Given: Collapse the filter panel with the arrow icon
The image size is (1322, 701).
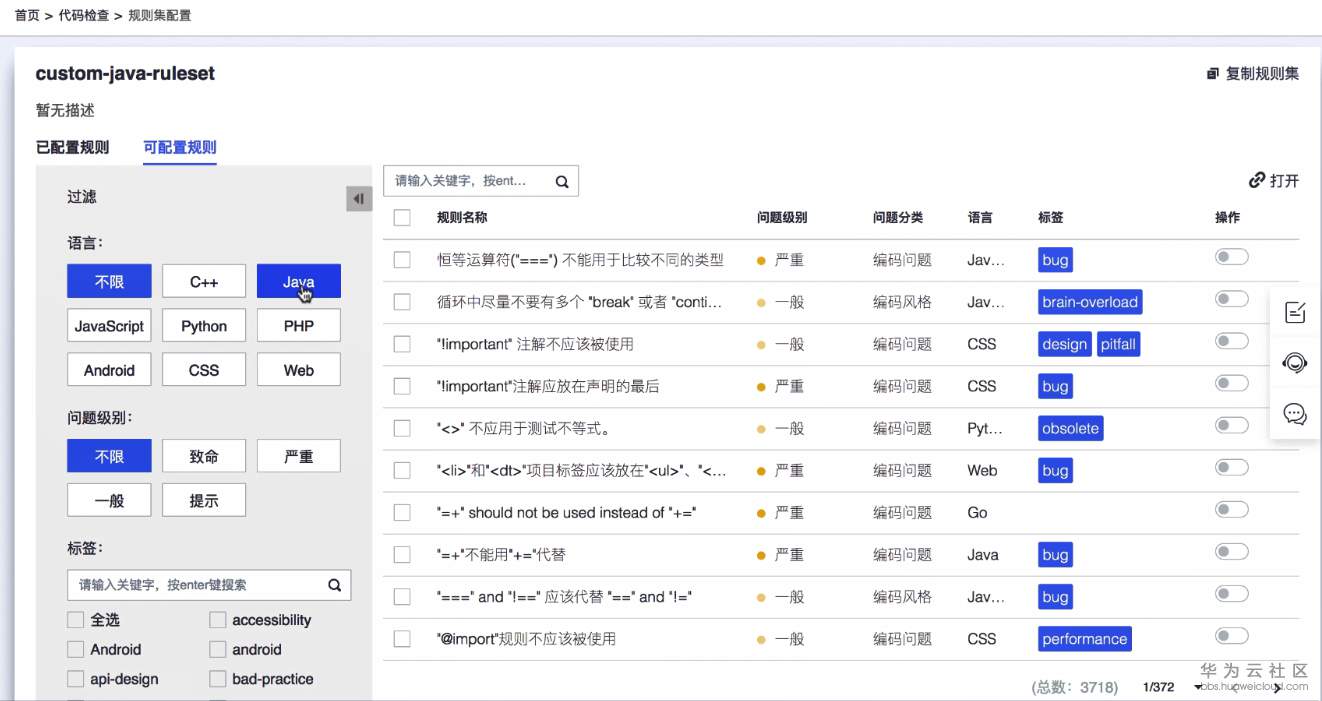Looking at the screenshot, I should pyautogui.click(x=359, y=198).
